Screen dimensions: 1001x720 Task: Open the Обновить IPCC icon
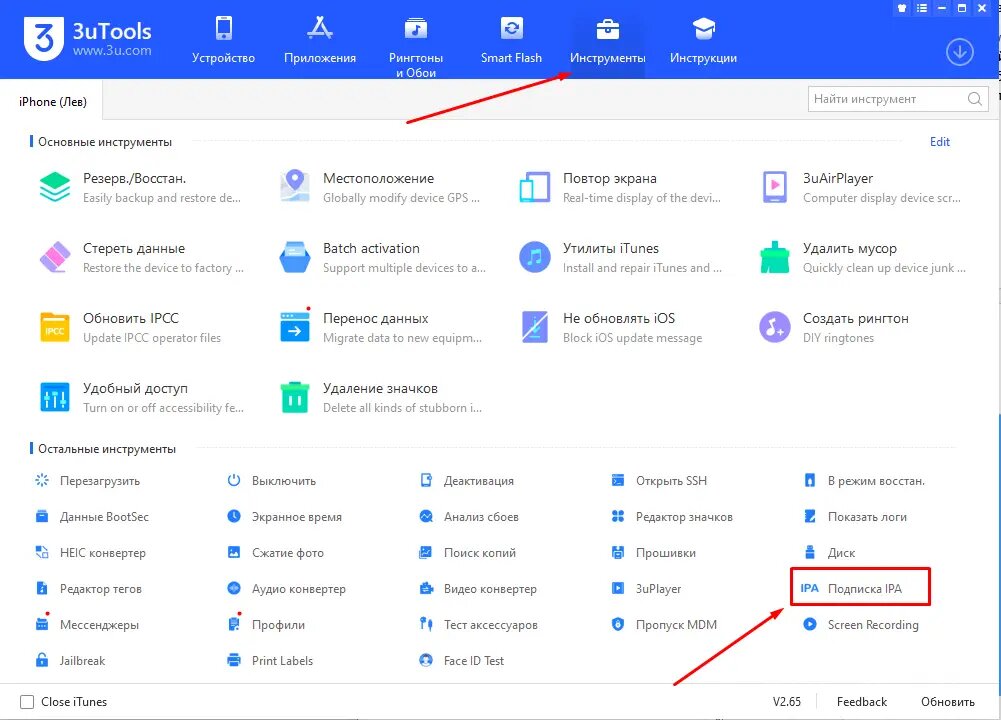[x=55, y=327]
